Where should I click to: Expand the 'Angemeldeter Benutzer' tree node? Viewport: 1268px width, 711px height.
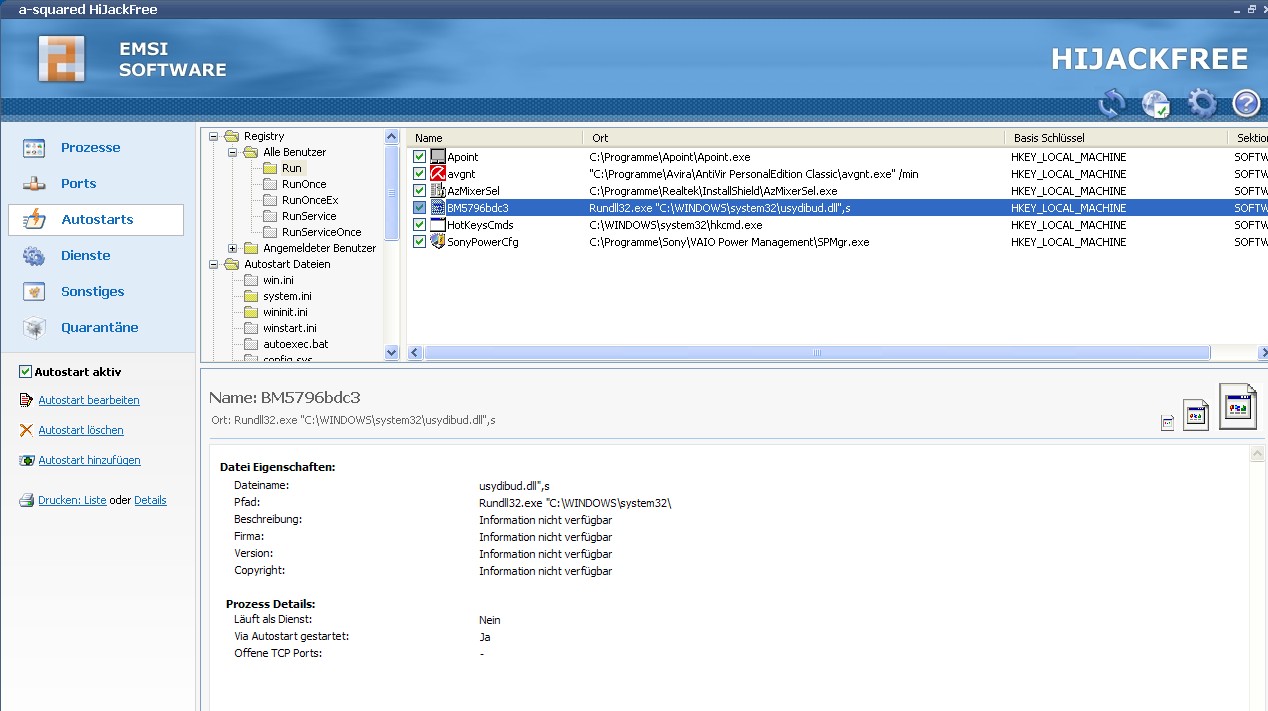[233, 248]
